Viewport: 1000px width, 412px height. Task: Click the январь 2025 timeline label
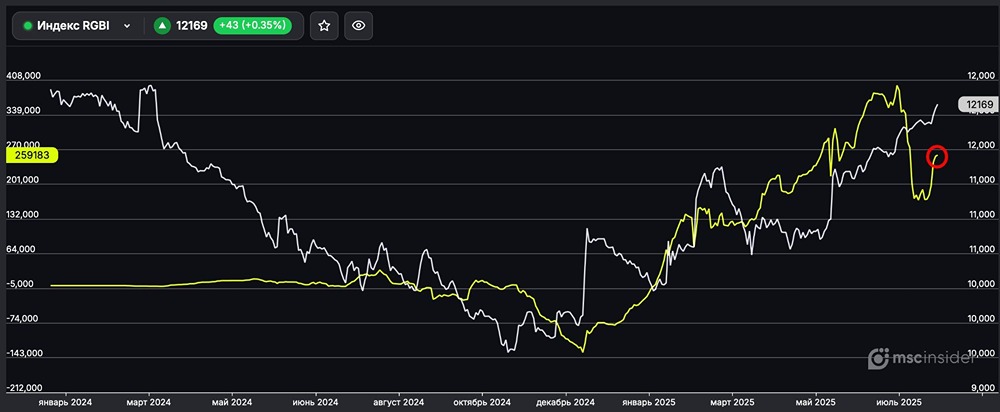648,402
